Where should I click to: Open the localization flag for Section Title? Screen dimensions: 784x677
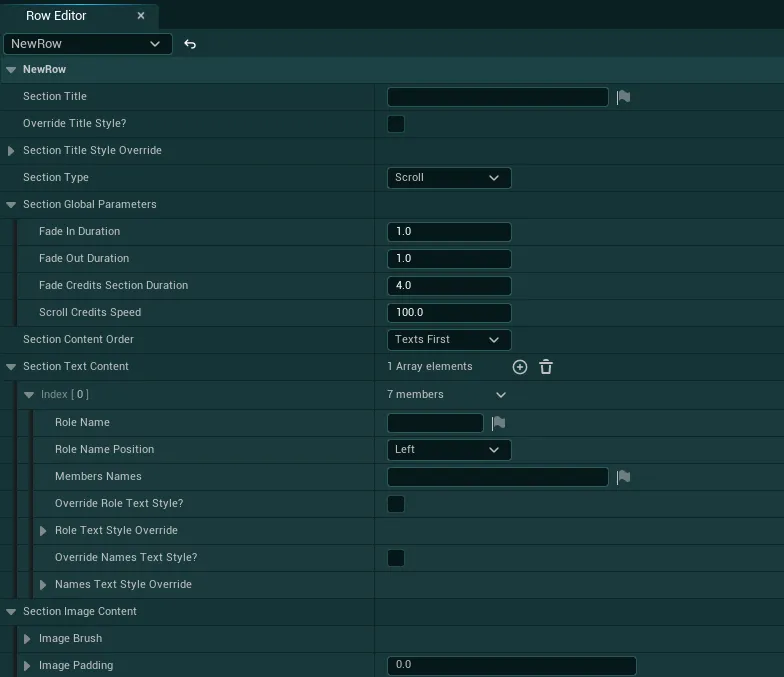pos(624,97)
